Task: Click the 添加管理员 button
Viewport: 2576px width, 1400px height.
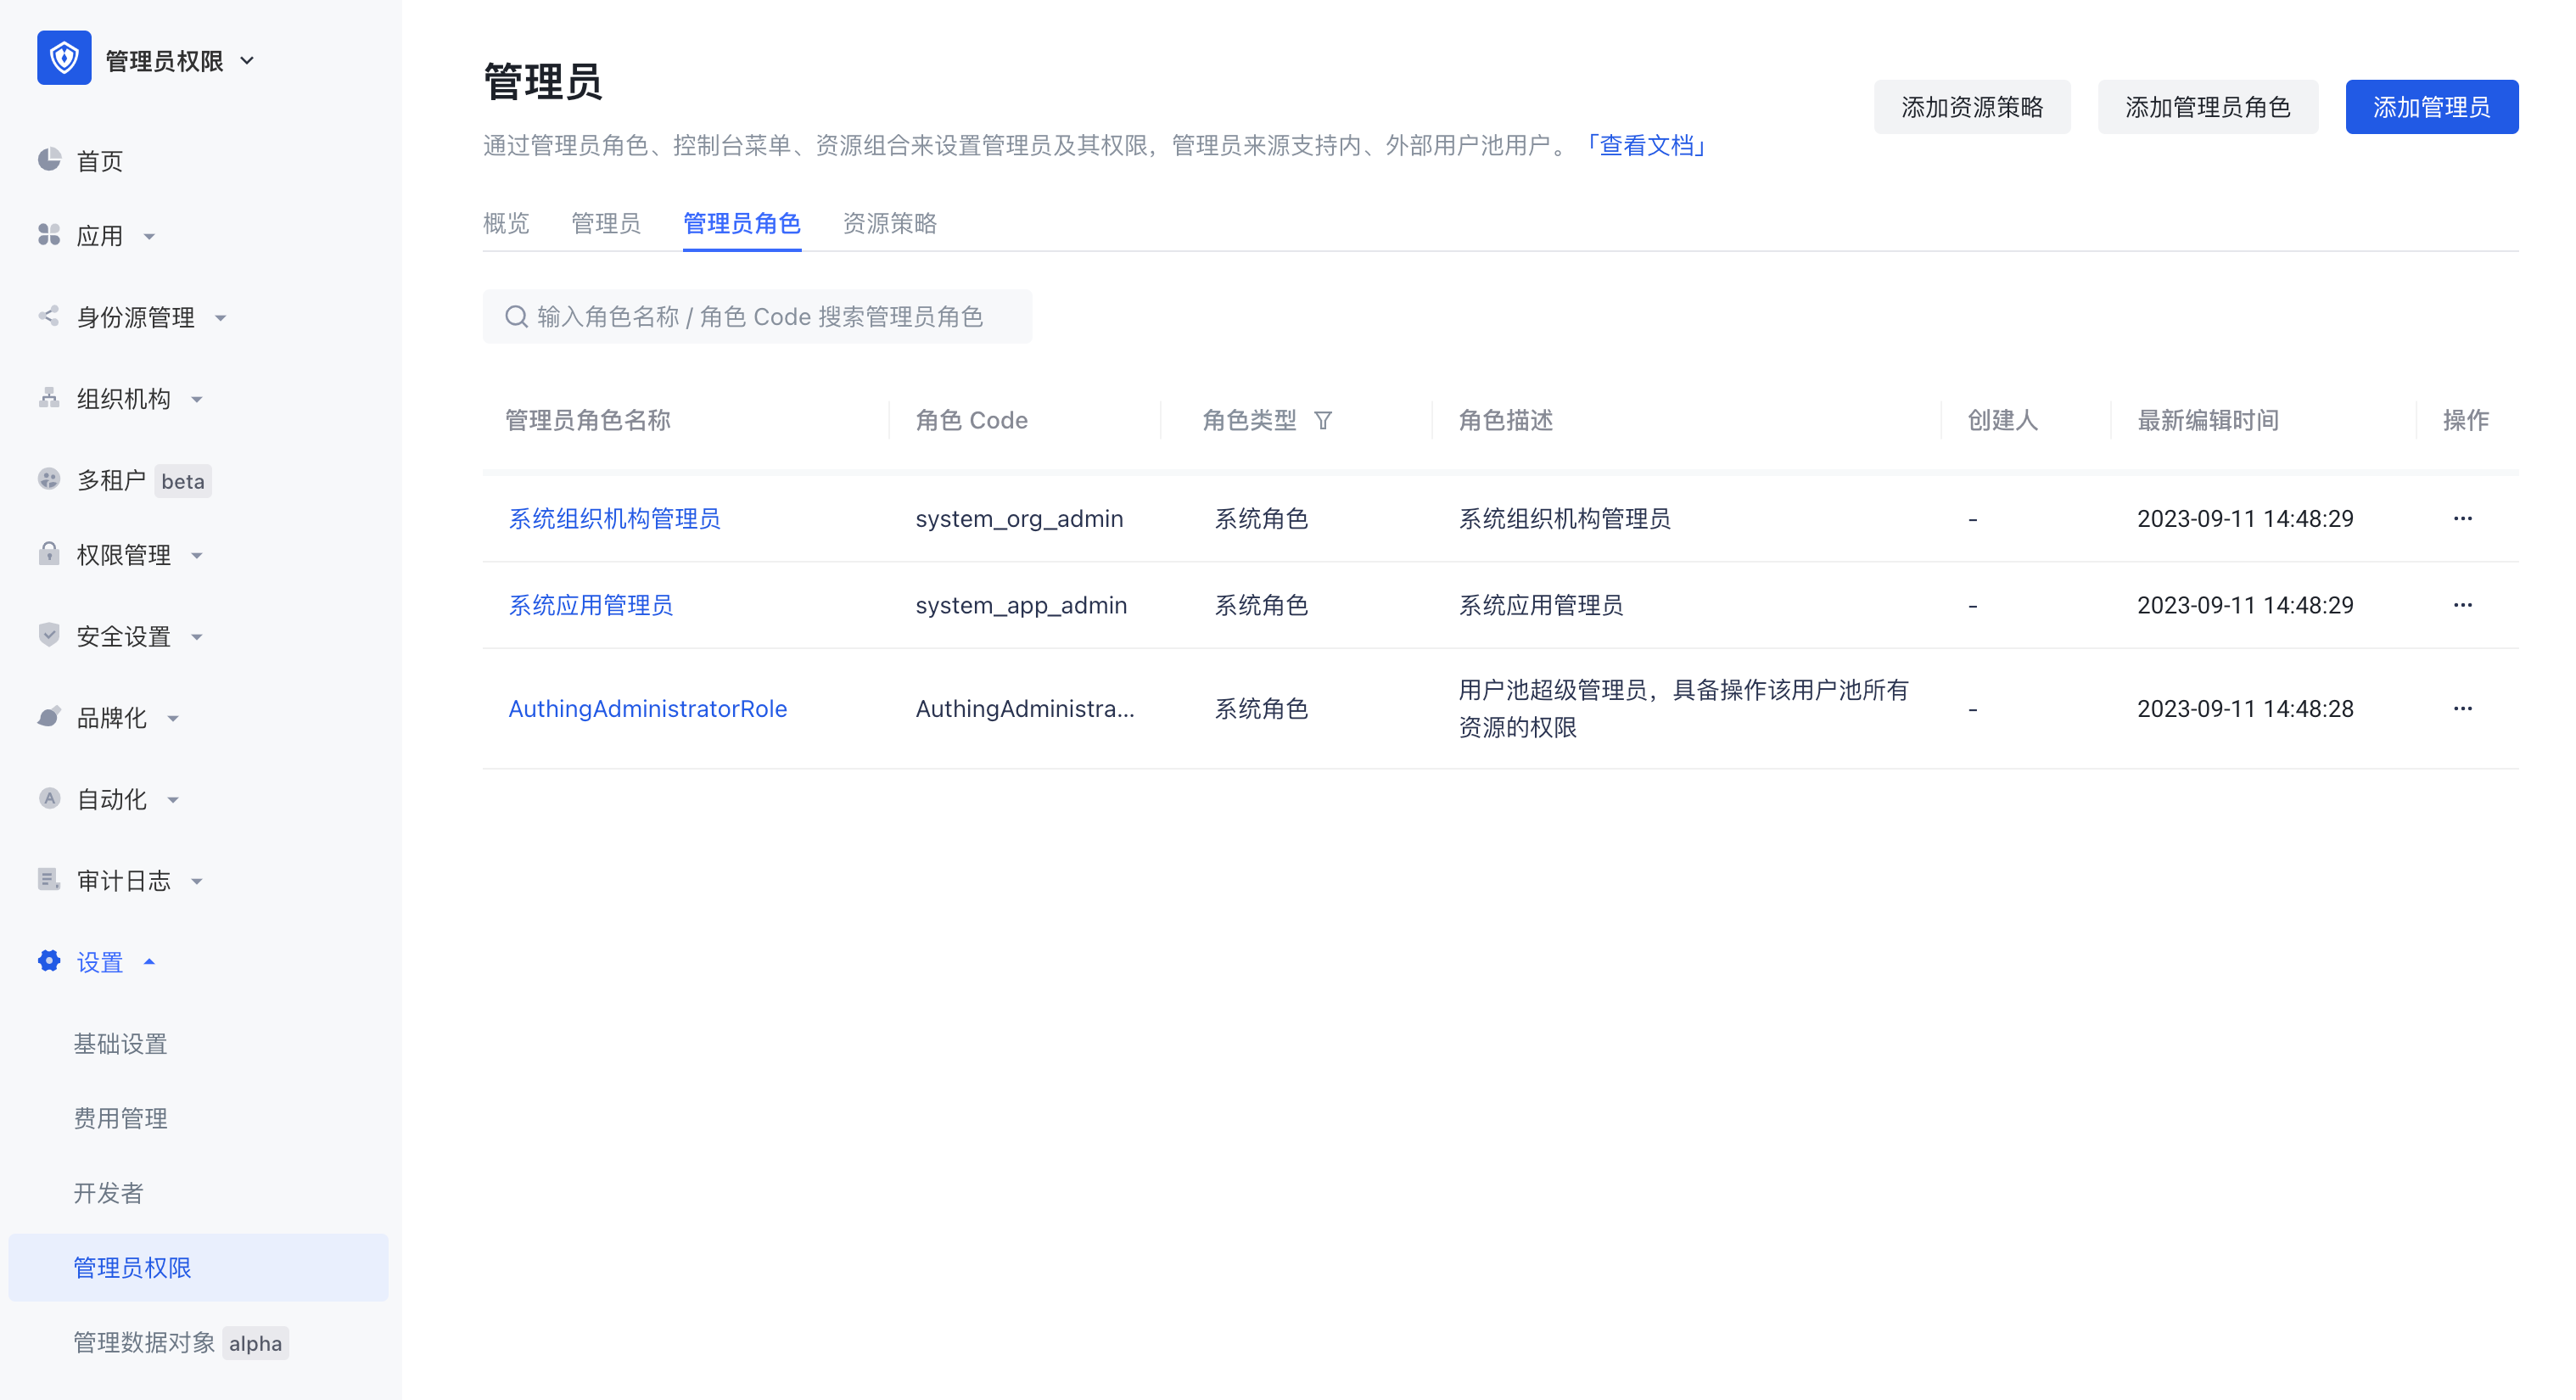Action: coord(2430,107)
